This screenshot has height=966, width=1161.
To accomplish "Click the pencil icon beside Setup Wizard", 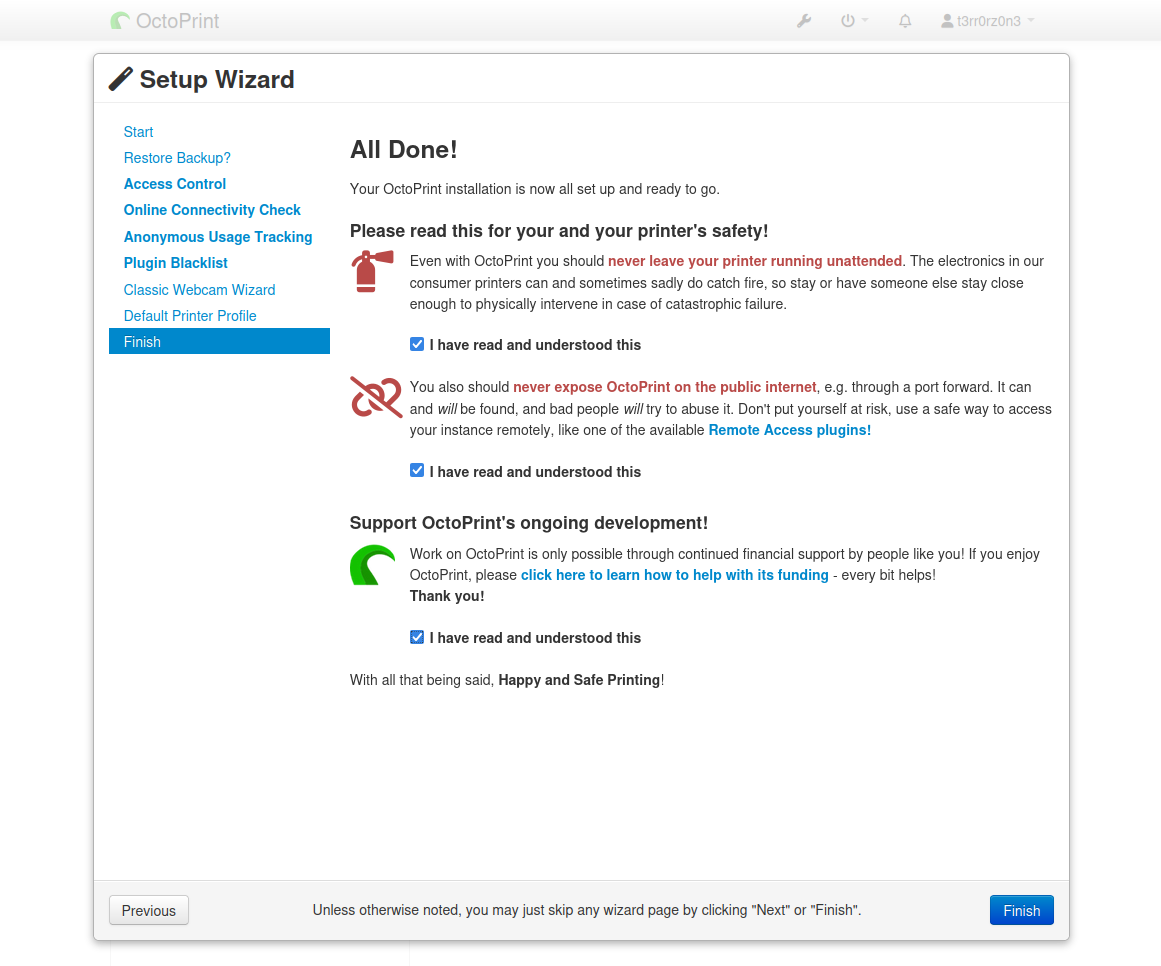I will 121,79.
